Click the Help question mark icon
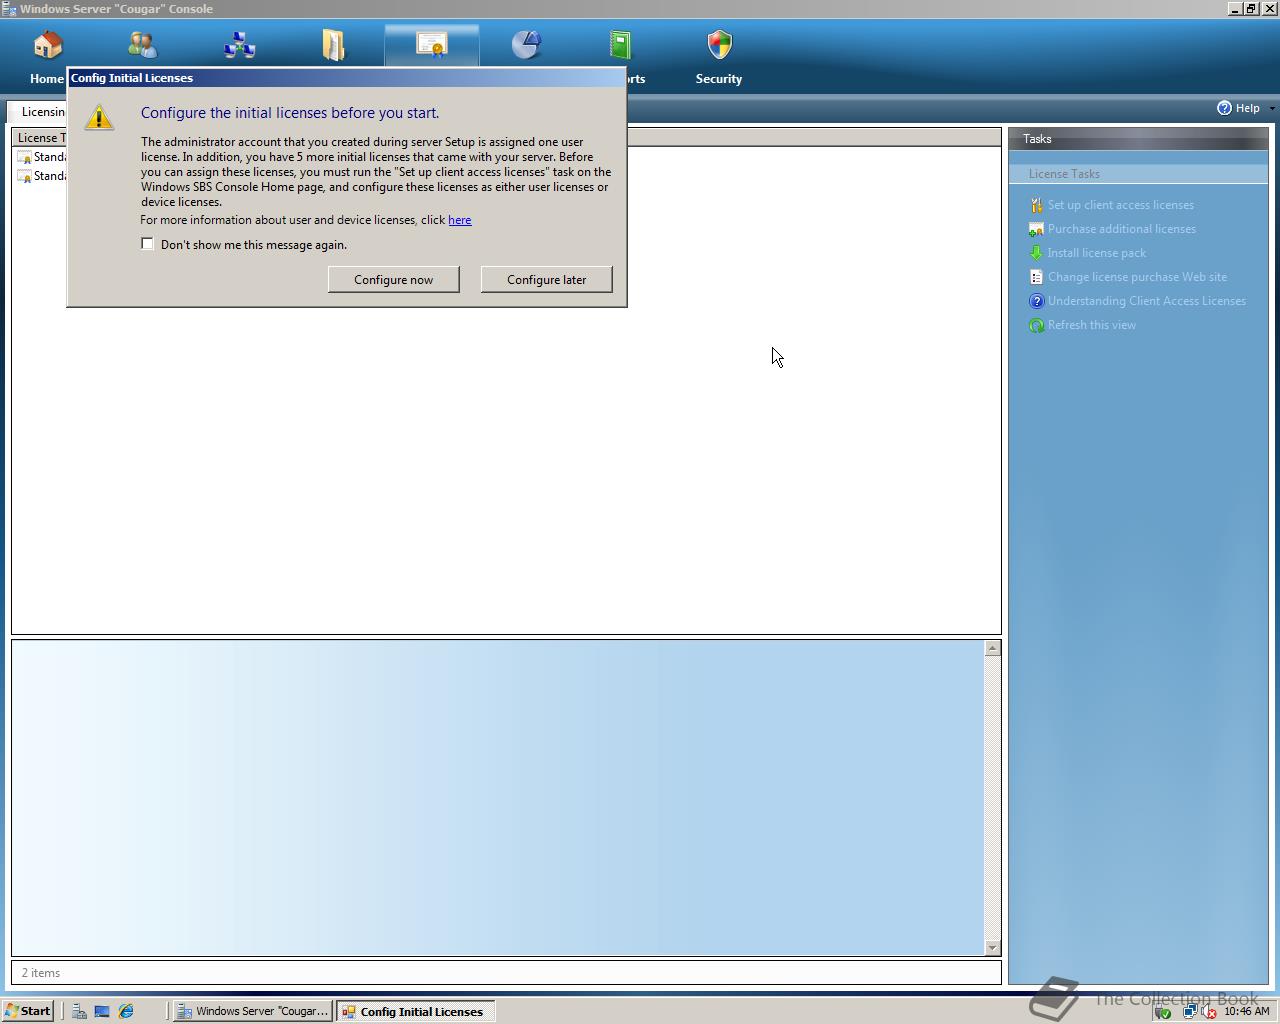The image size is (1280, 1024). (x=1224, y=108)
